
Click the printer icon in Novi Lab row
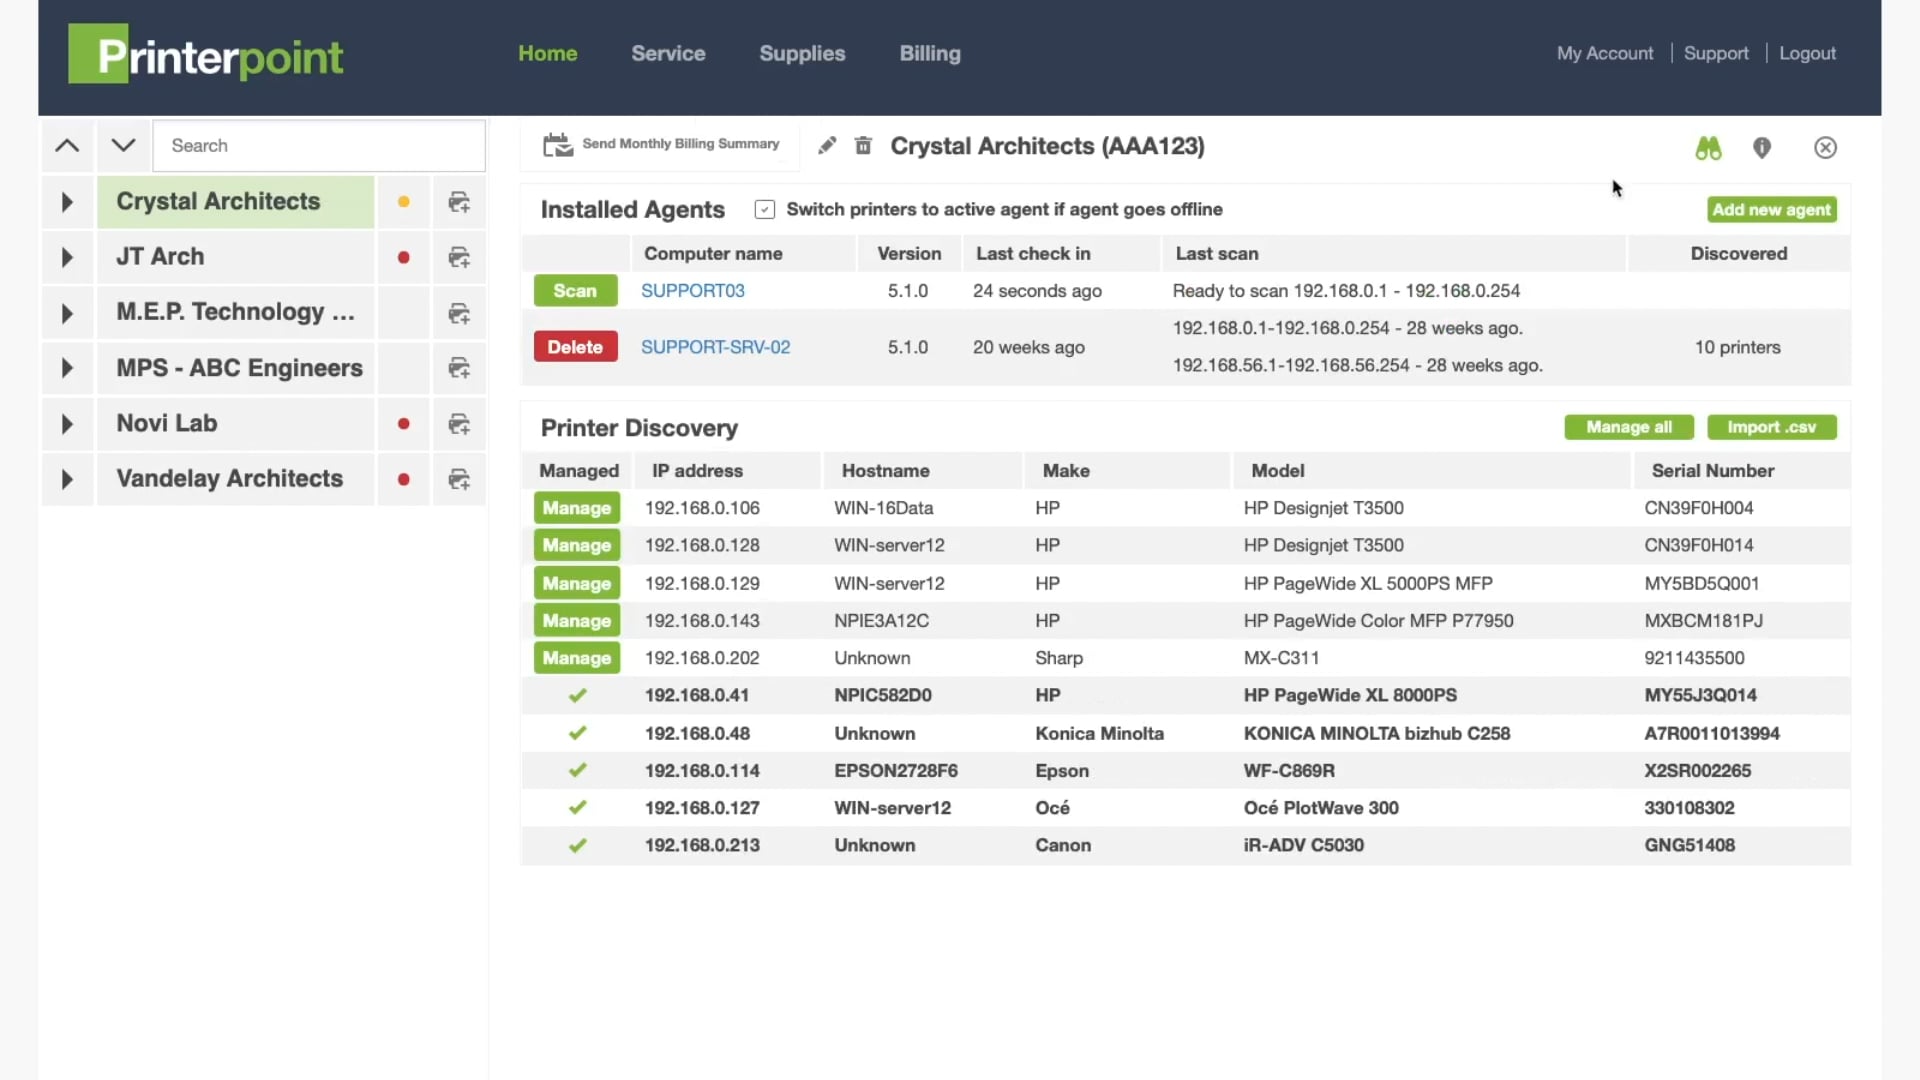pyautogui.click(x=459, y=424)
